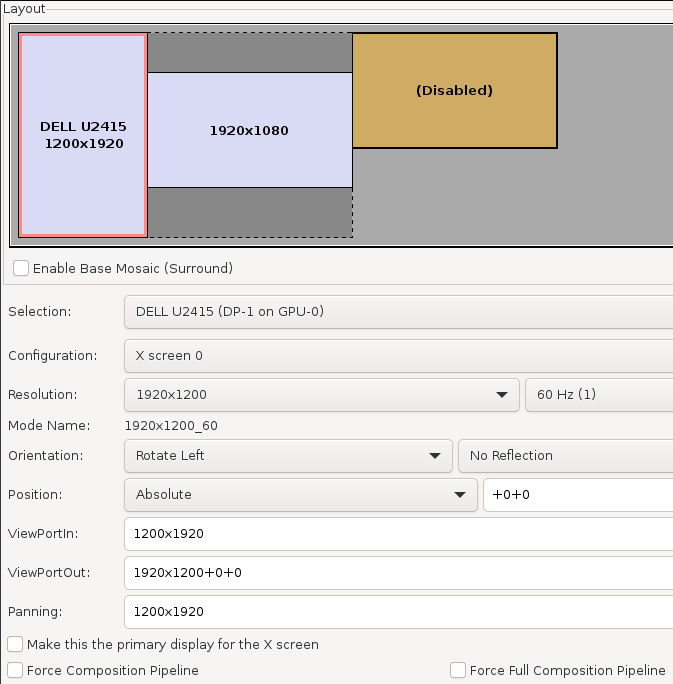Open the Configuration dropdown showing X screen 0

pyautogui.click(x=399, y=356)
